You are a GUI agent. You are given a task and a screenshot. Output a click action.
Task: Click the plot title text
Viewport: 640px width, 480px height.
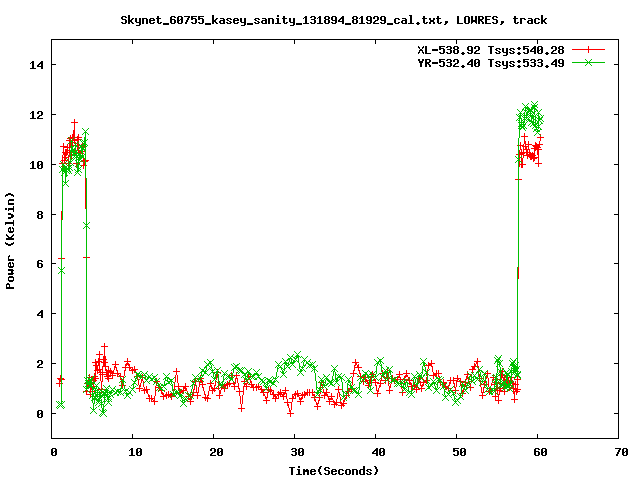(x=333, y=20)
